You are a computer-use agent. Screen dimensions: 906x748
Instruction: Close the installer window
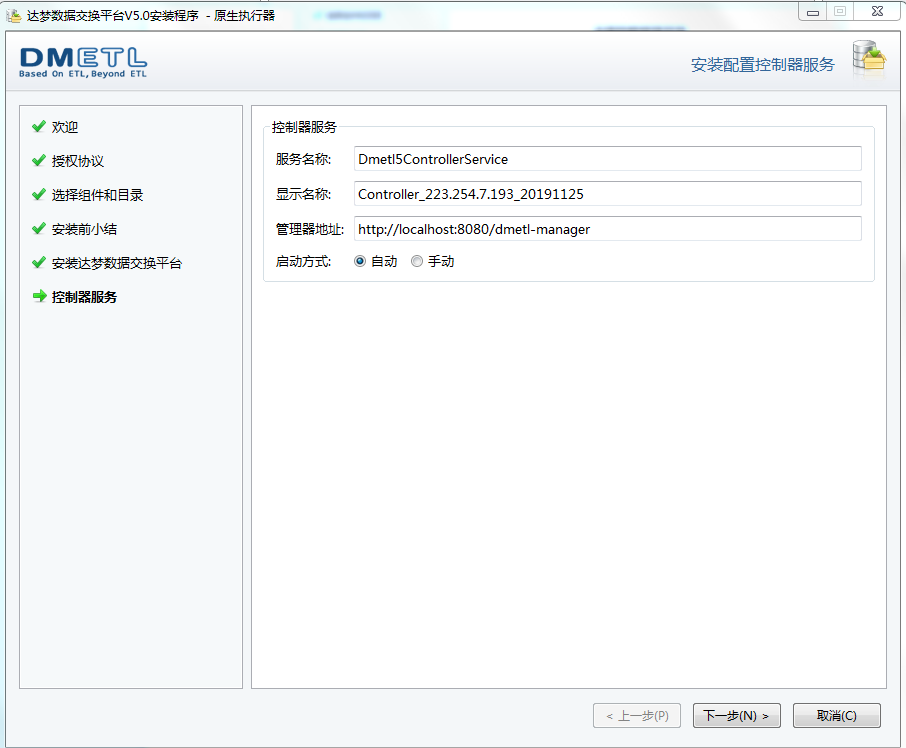pos(877,12)
